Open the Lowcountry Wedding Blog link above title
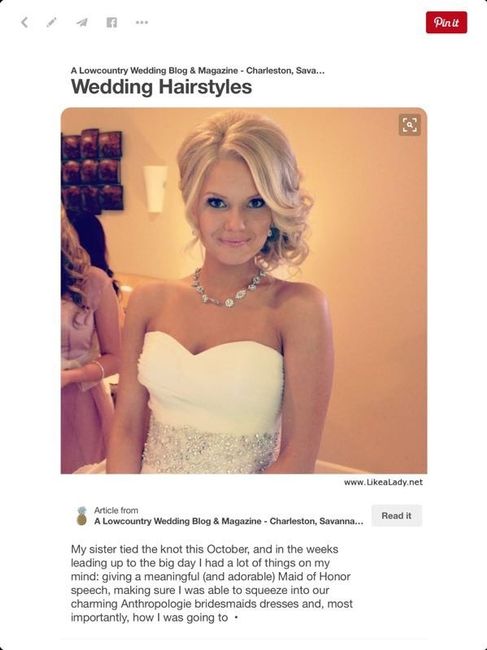487x650 pixels. [198, 70]
